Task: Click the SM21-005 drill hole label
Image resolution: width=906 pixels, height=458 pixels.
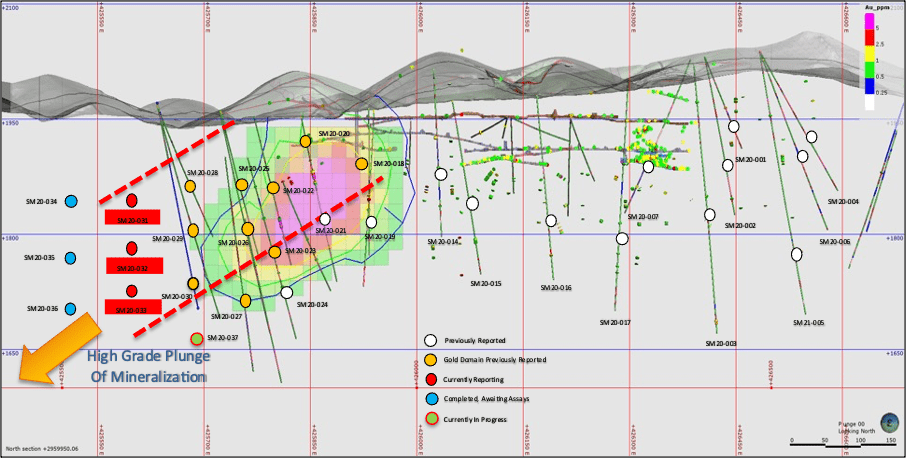Action: 808,323
